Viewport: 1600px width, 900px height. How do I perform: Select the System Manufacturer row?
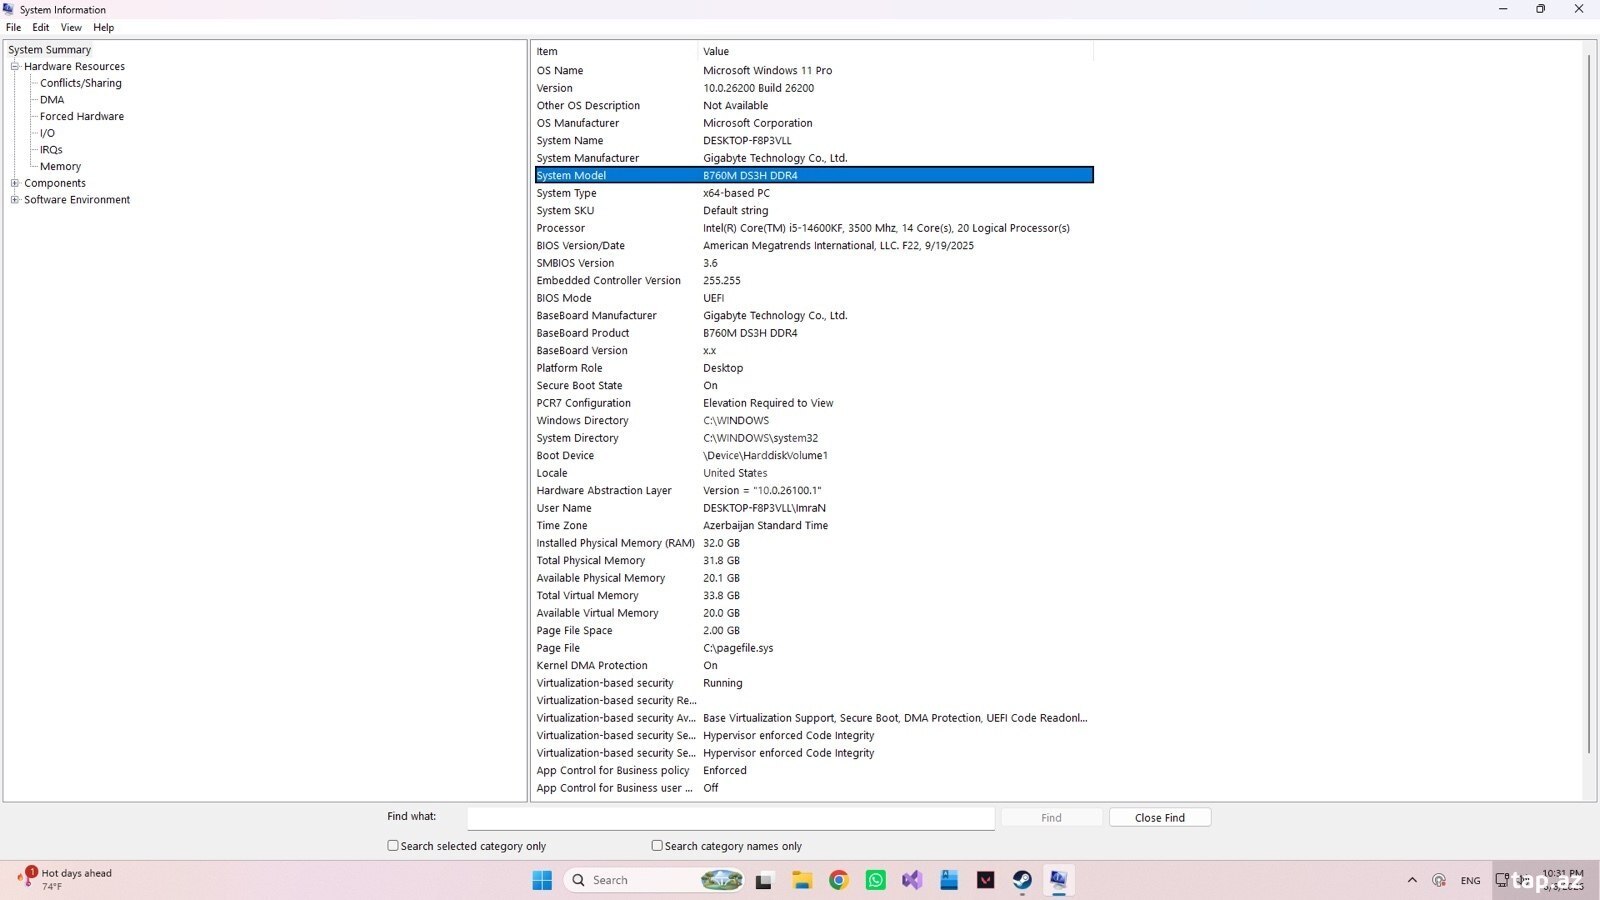point(814,158)
